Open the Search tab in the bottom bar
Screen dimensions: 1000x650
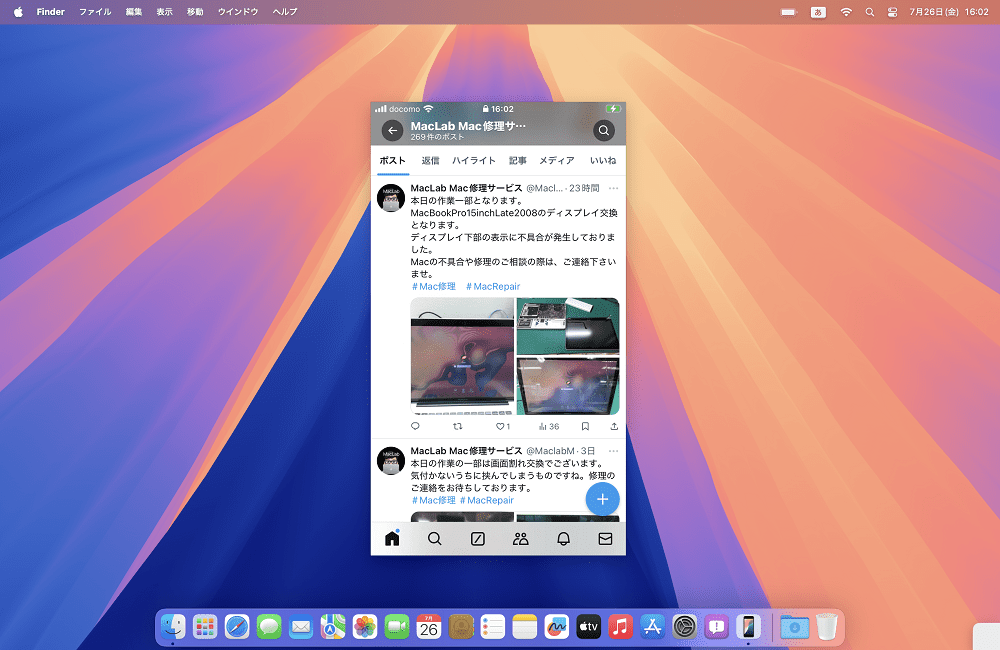(x=434, y=538)
